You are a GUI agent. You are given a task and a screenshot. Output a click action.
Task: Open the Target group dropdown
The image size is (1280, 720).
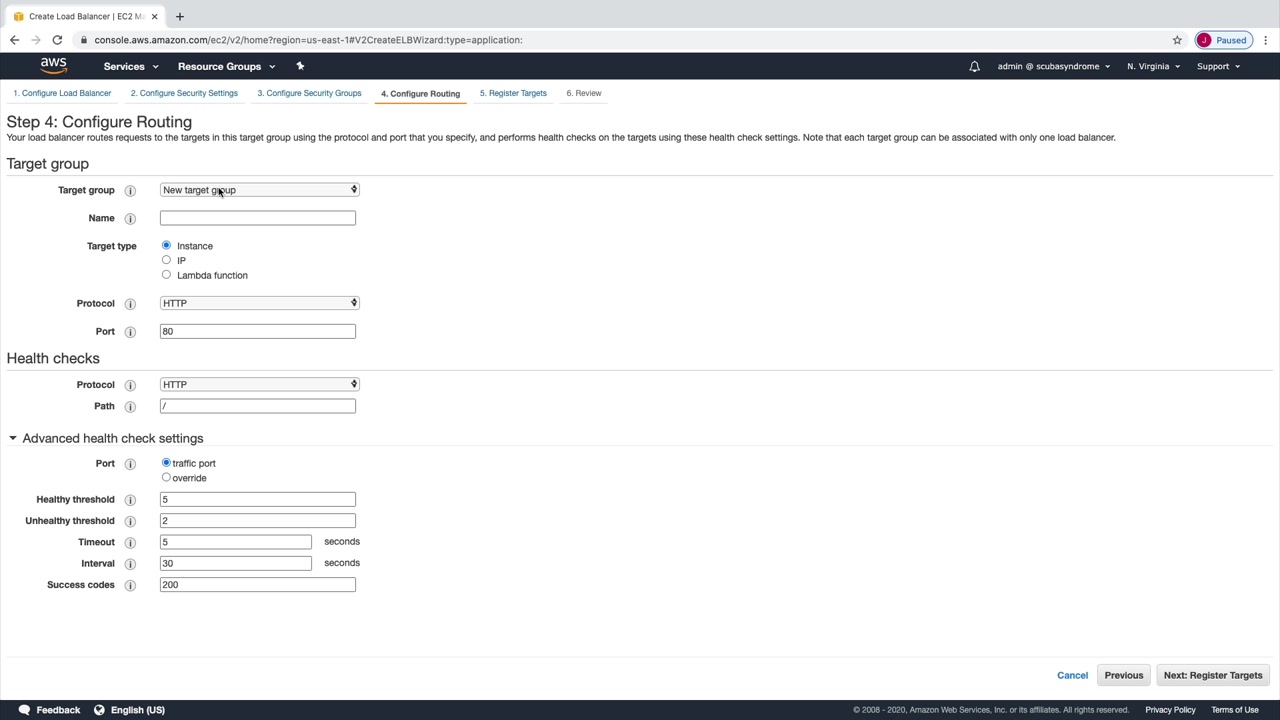click(259, 190)
